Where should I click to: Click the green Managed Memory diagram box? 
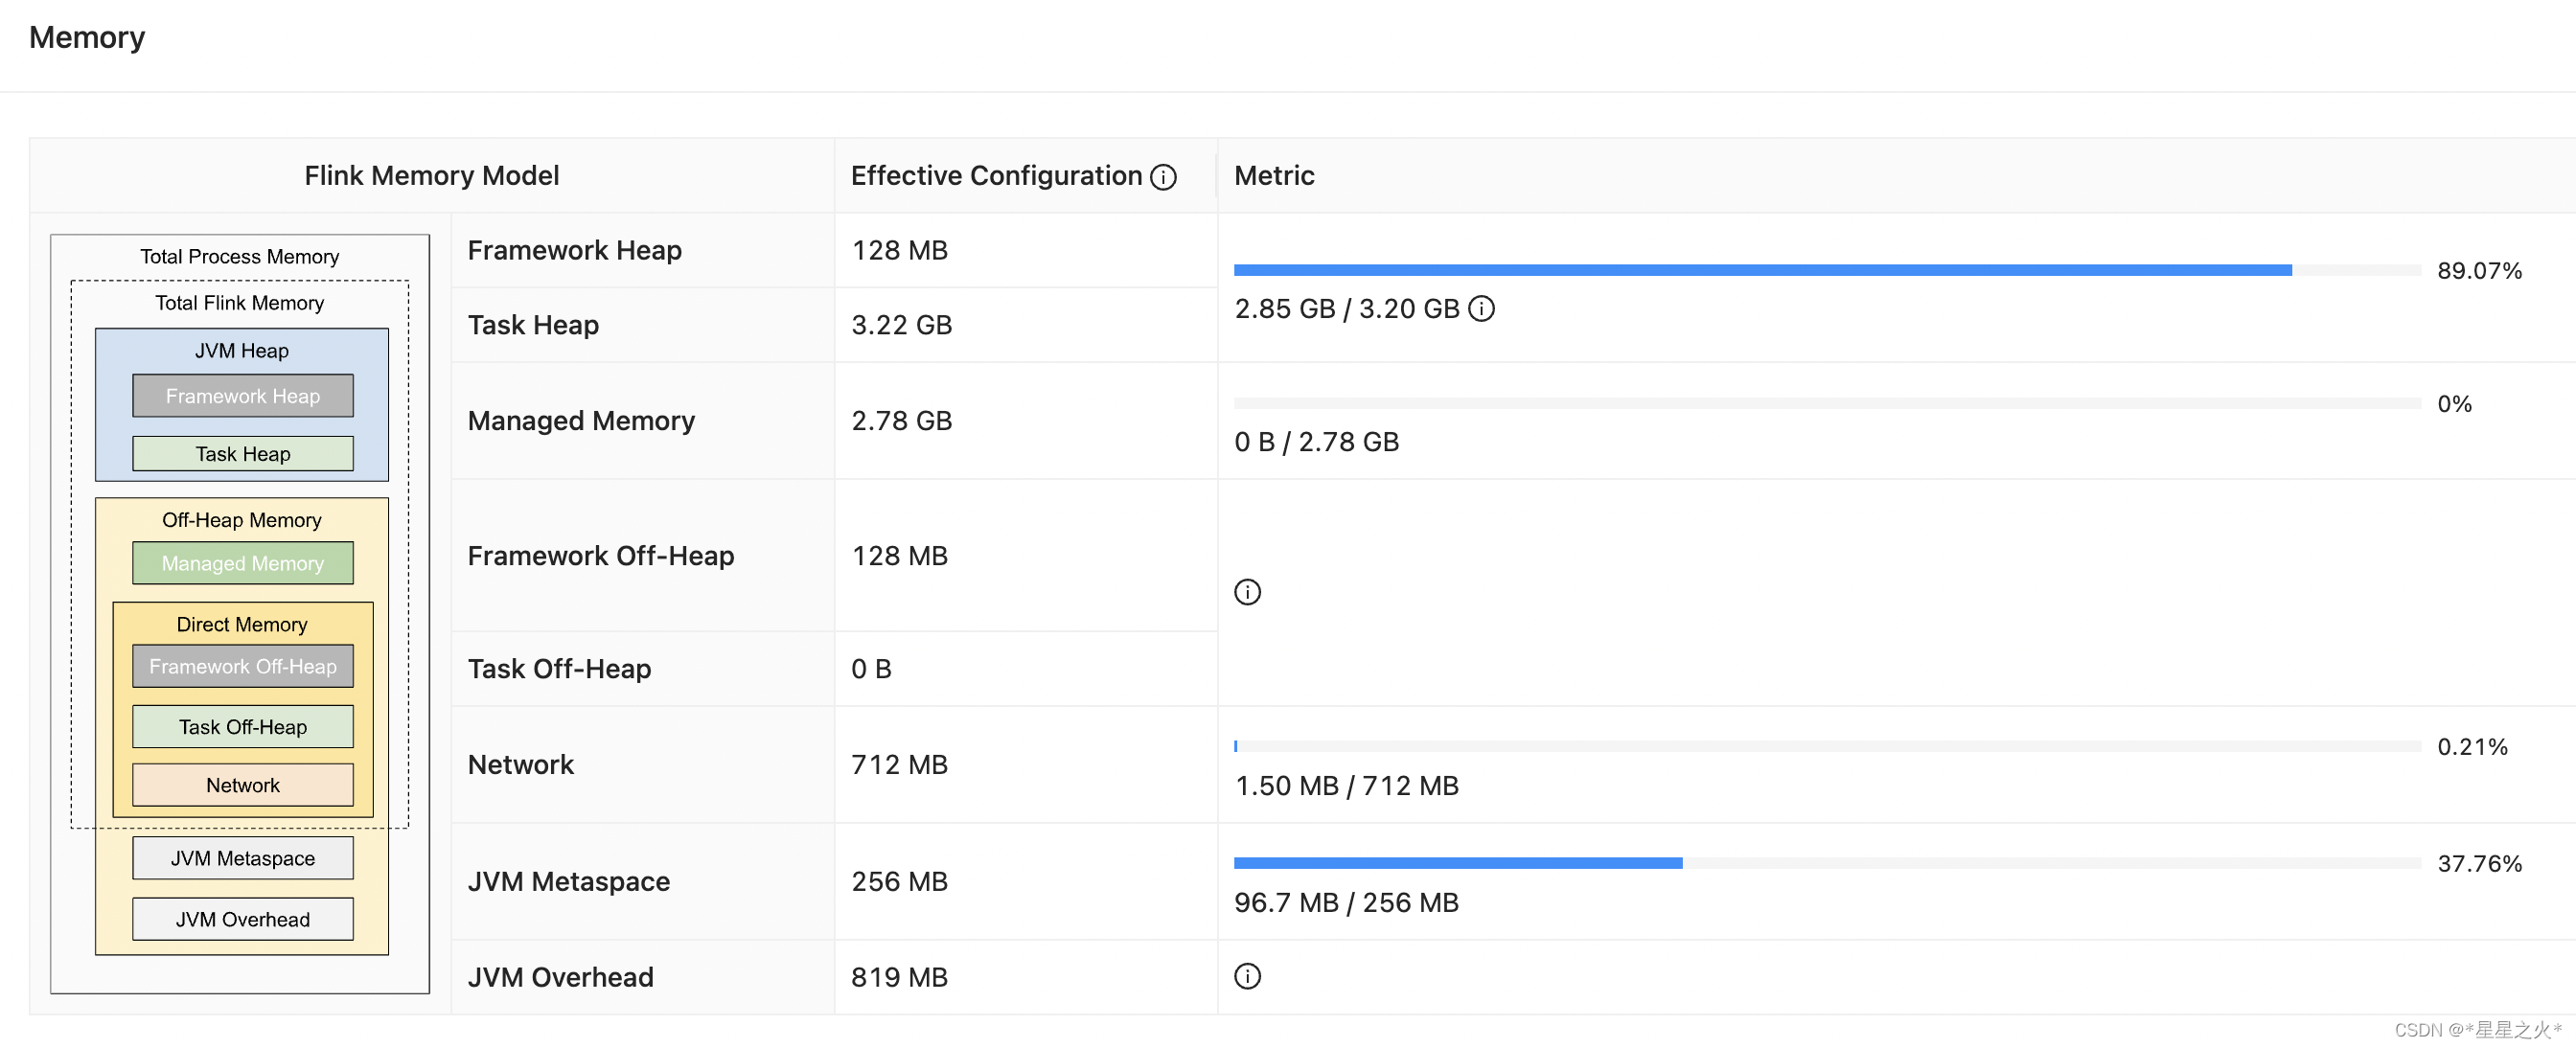pyautogui.click(x=243, y=563)
